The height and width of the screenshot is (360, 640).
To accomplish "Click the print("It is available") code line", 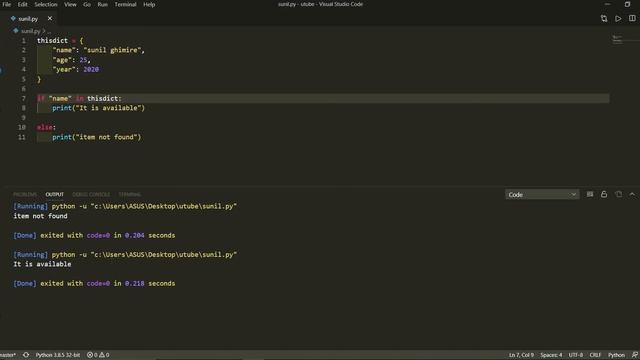I will pyautogui.click(x=98, y=108).
